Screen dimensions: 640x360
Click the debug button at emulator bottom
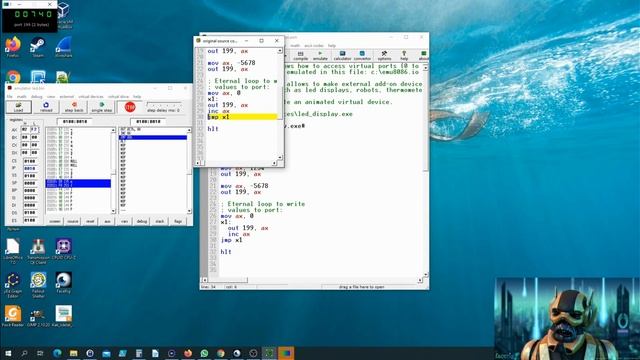pos(142,221)
